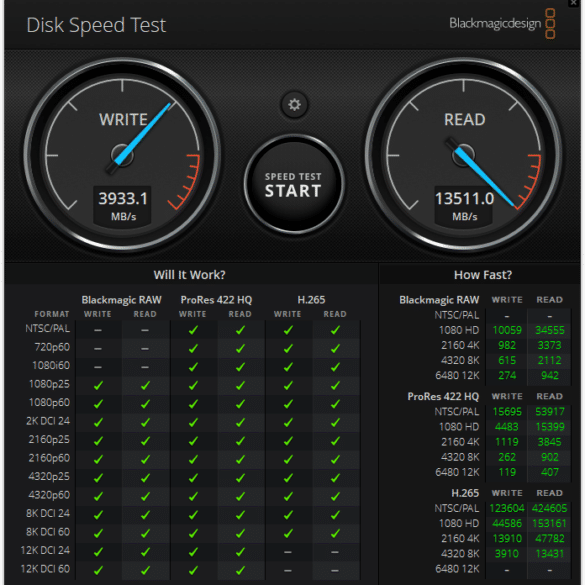
Task: Click the 8K DCI 24 row label
Action: (x=48, y=513)
